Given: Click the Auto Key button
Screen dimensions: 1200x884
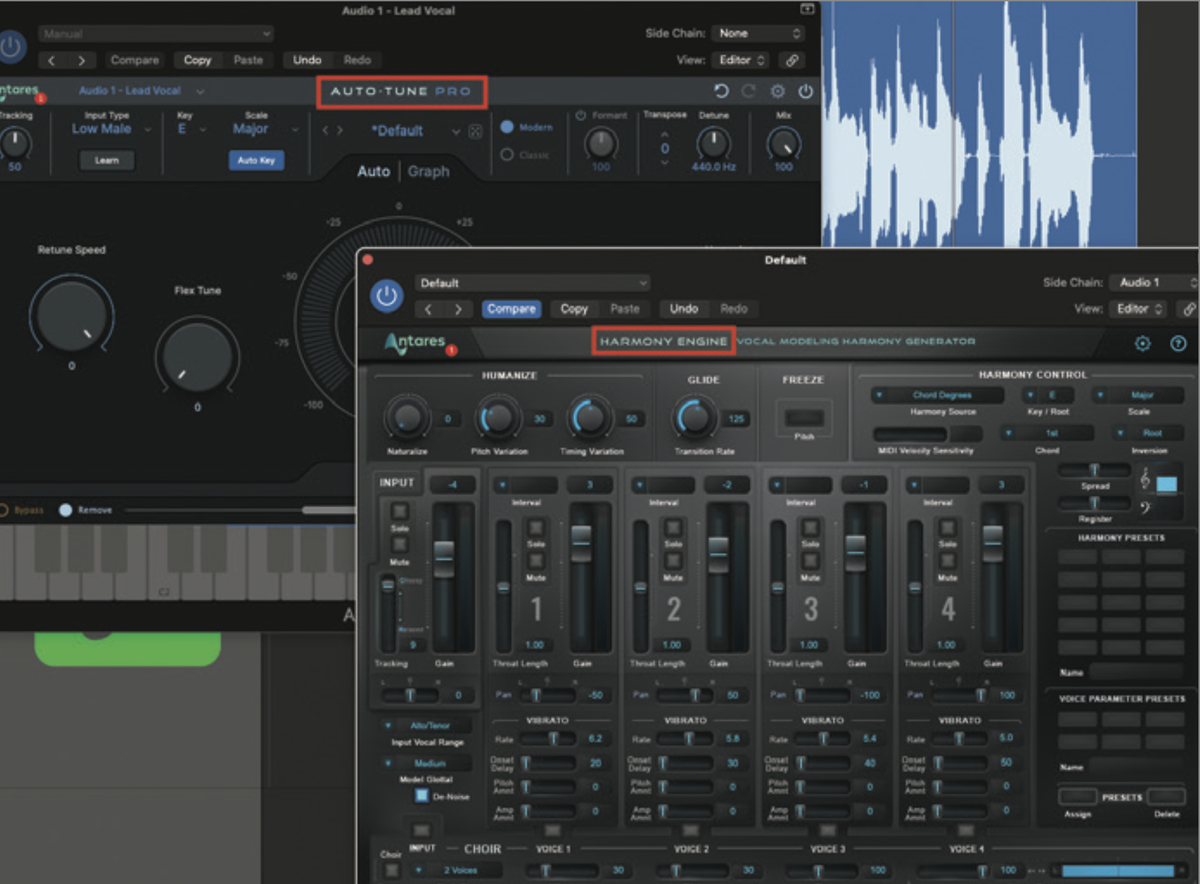Looking at the screenshot, I should tap(255, 159).
